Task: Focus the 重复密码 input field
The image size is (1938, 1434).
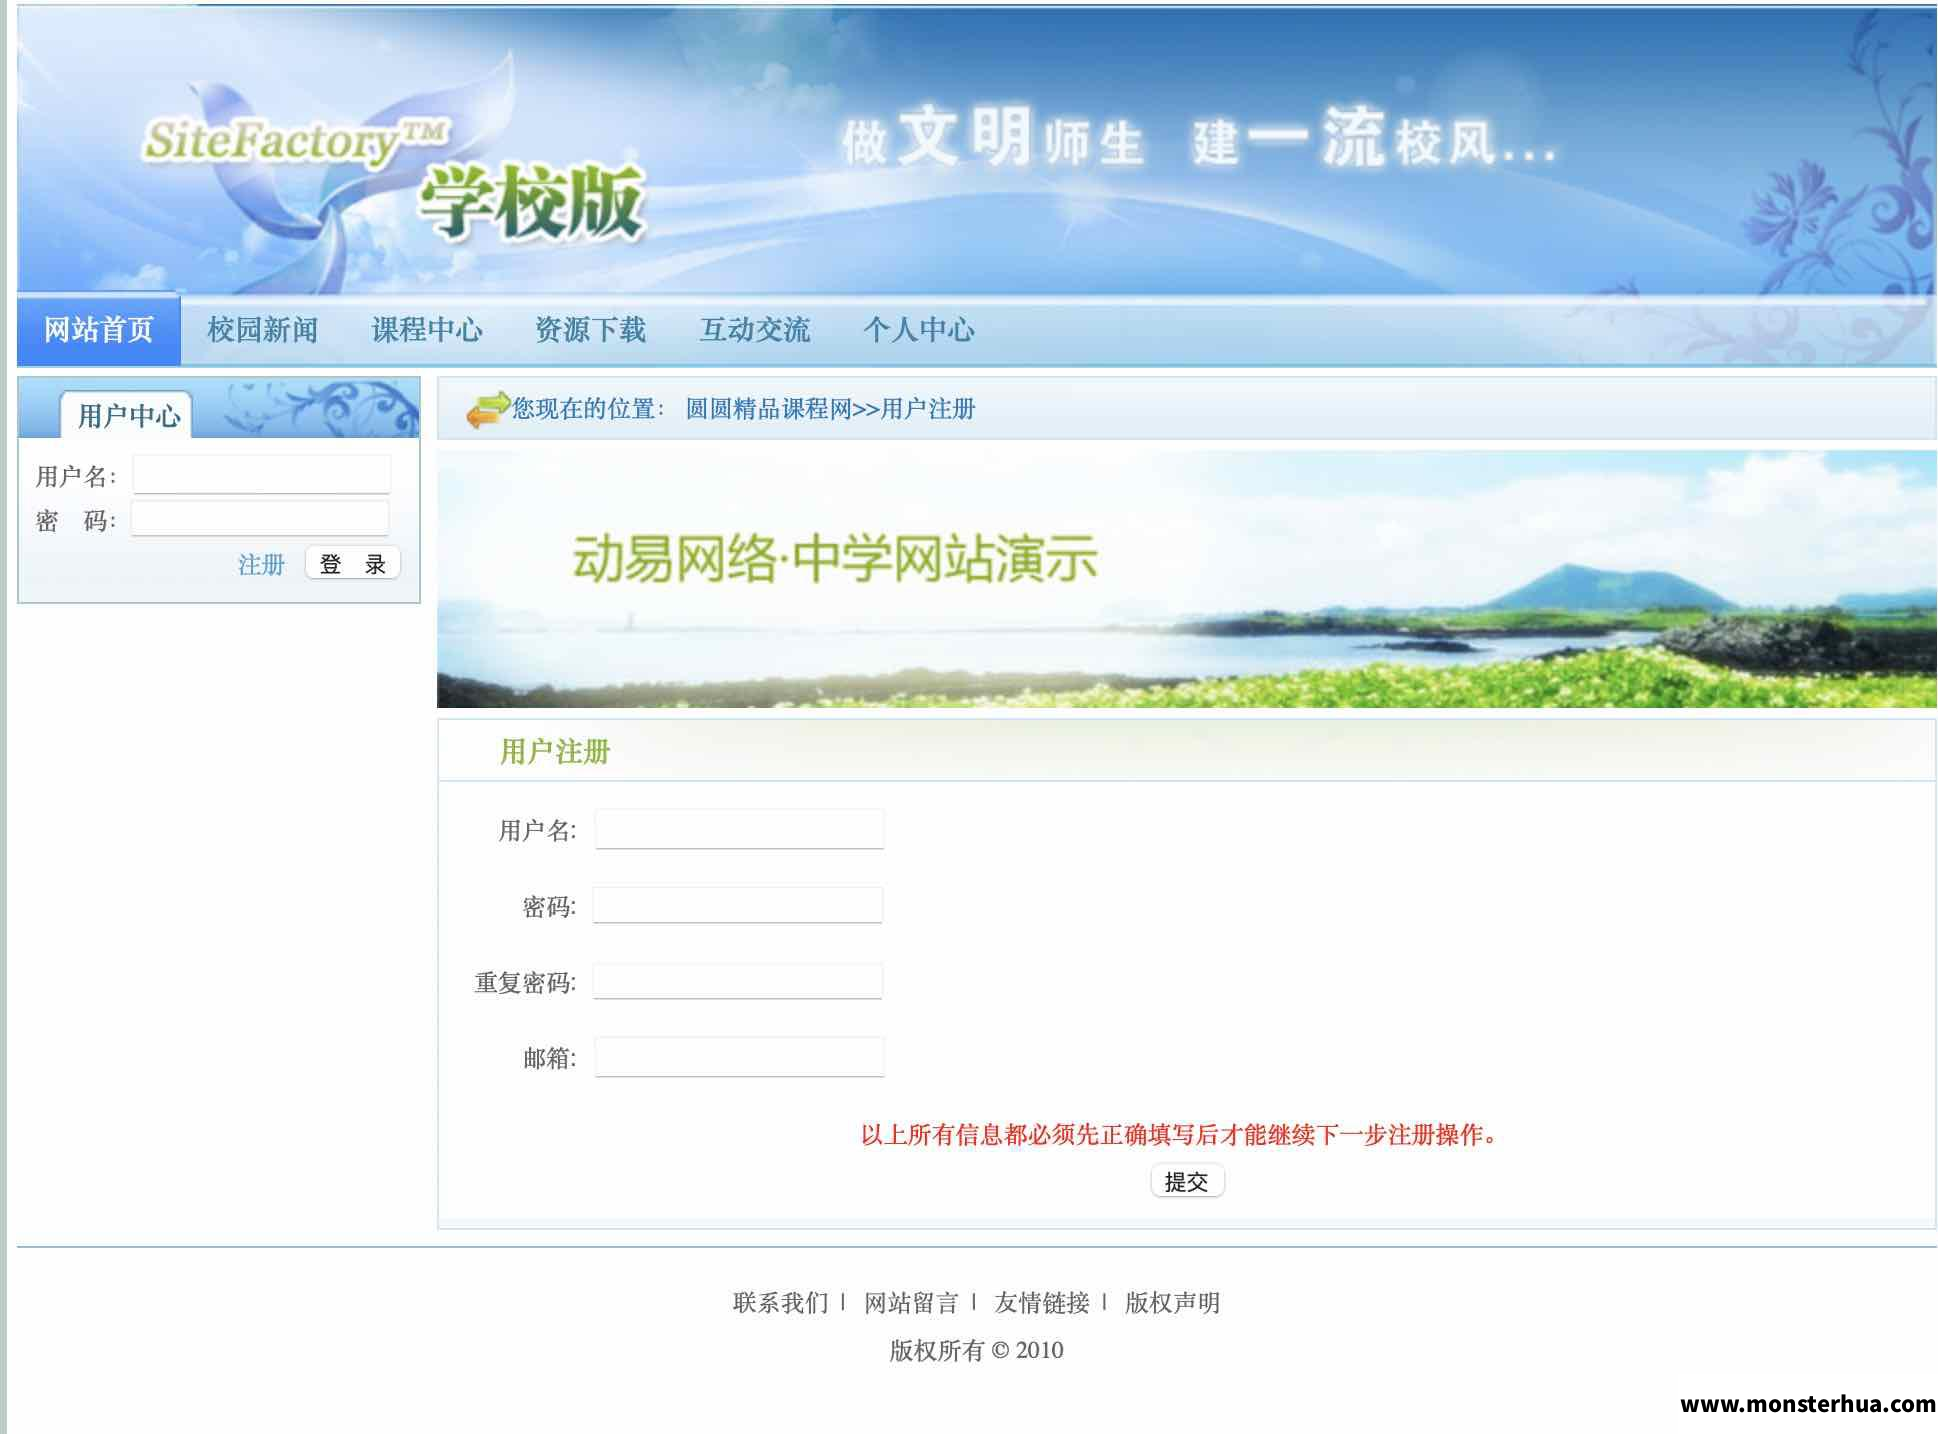Action: (x=738, y=981)
